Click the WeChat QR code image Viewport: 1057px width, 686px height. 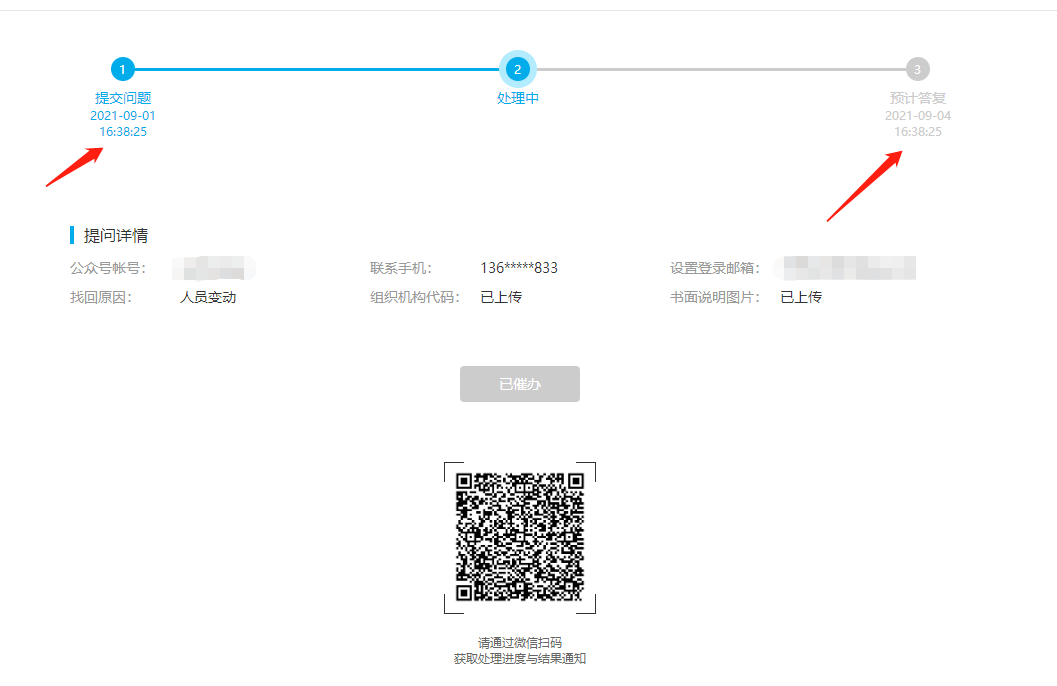click(520, 537)
